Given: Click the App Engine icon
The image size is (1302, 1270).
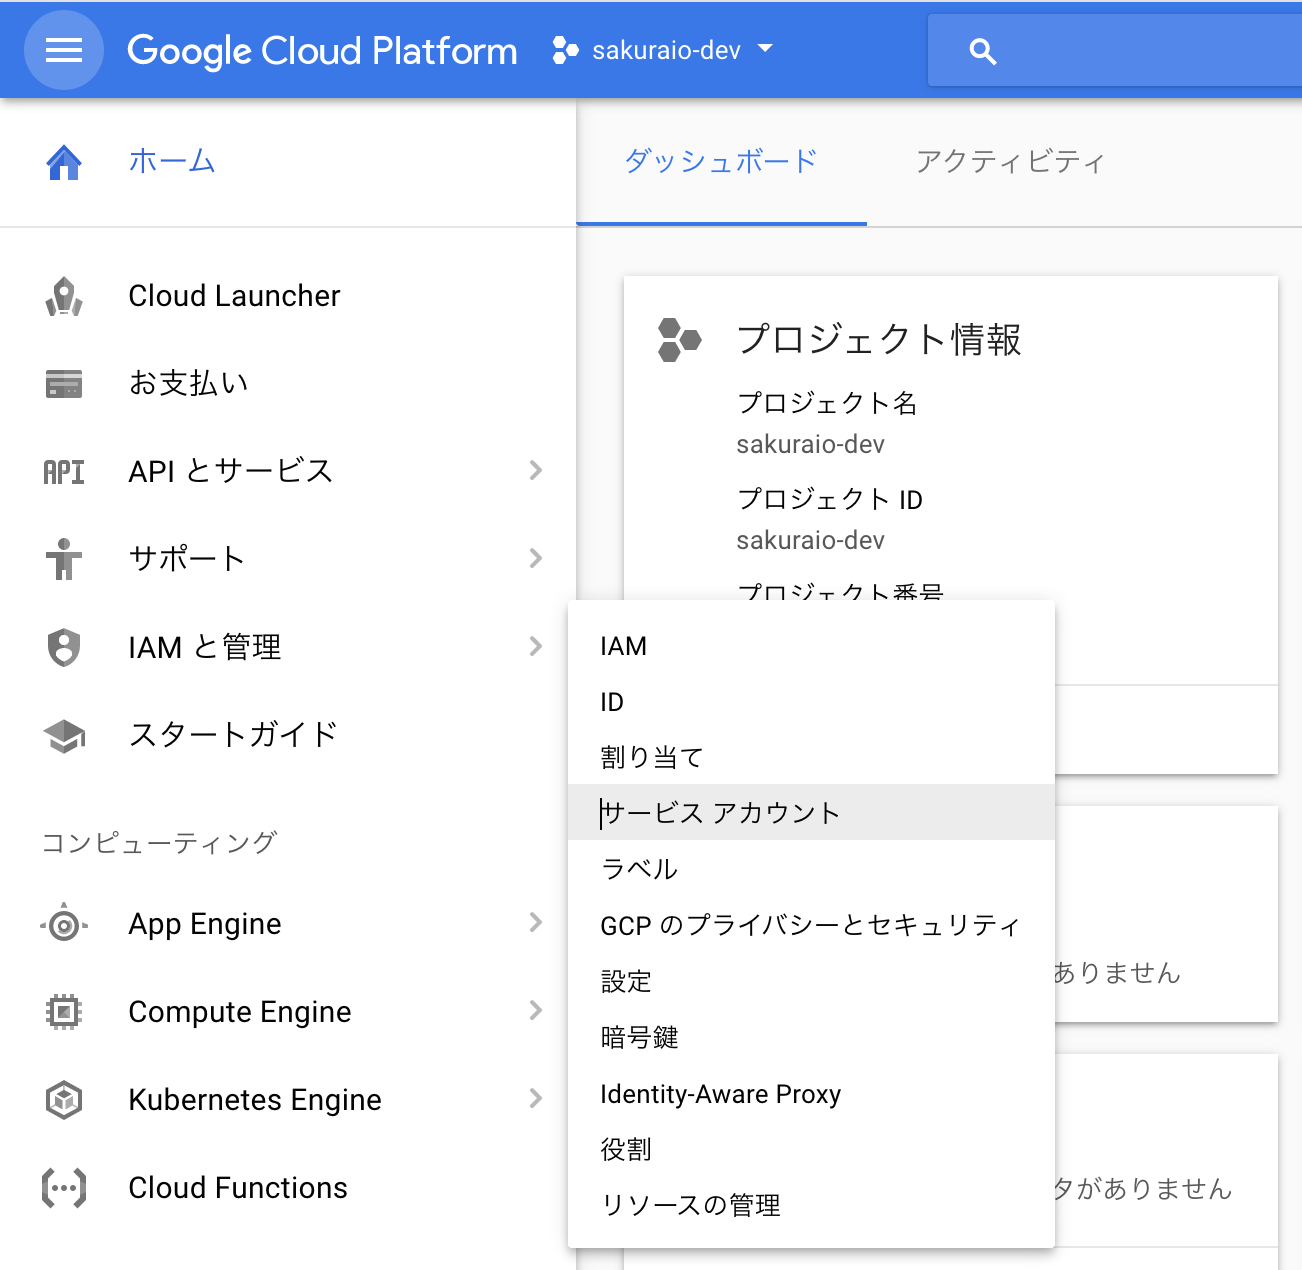Looking at the screenshot, I should pos(64,925).
